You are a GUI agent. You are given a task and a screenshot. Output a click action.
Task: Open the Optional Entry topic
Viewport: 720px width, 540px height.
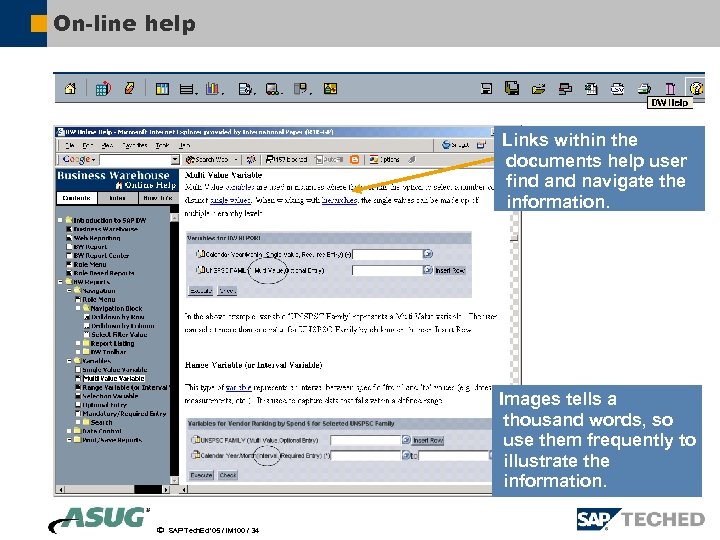[x=104, y=405]
